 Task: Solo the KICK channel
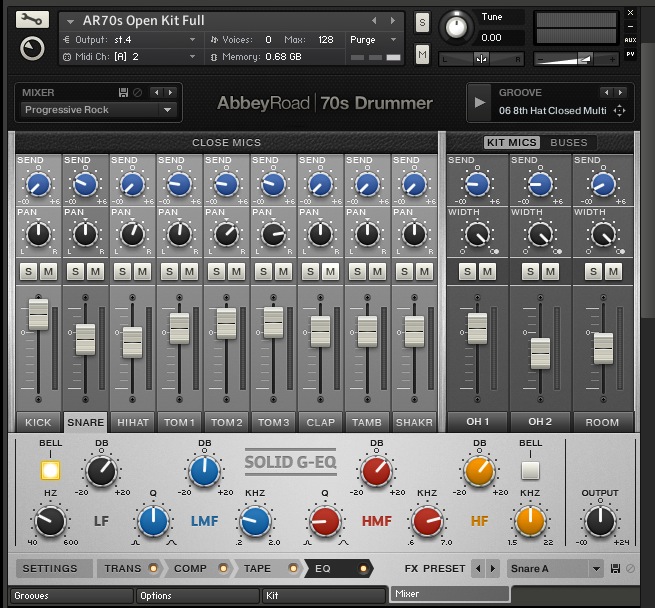click(28, 272)
